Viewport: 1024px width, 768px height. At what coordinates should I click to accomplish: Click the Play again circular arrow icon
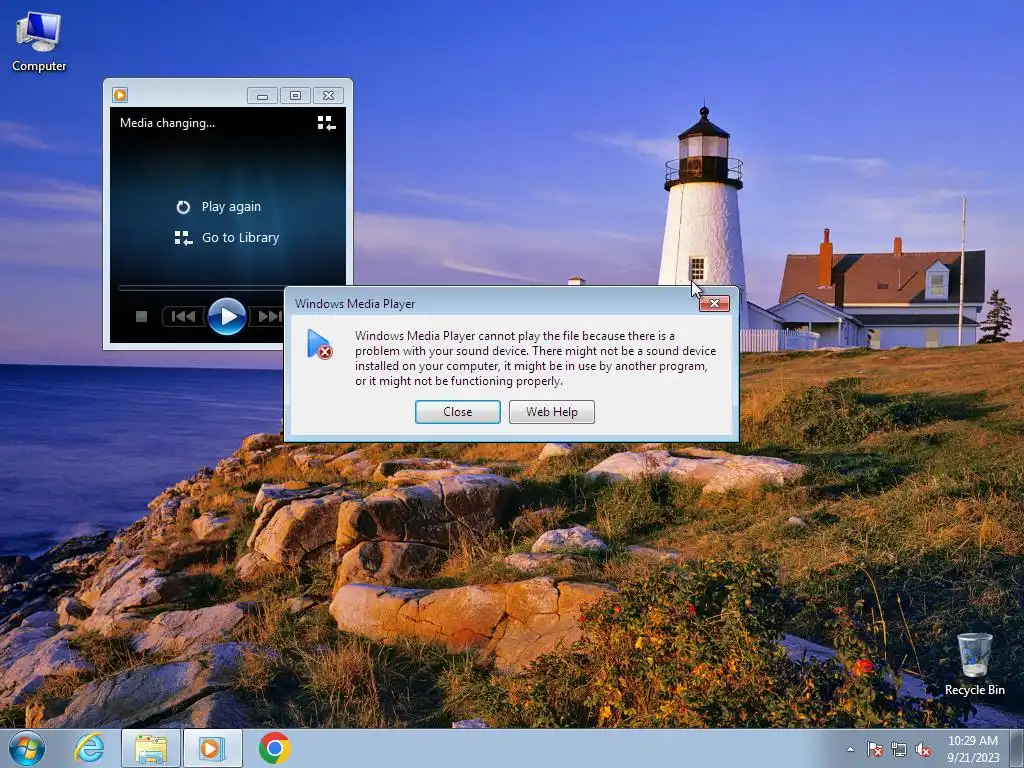tap(184, 207)
